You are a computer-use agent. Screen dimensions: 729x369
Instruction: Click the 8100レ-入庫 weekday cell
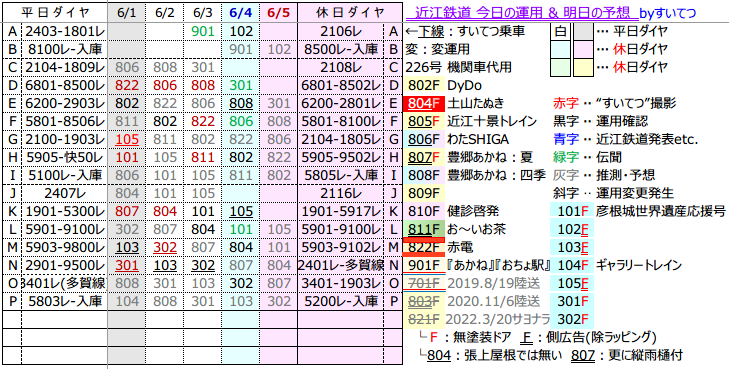(65, 49)
